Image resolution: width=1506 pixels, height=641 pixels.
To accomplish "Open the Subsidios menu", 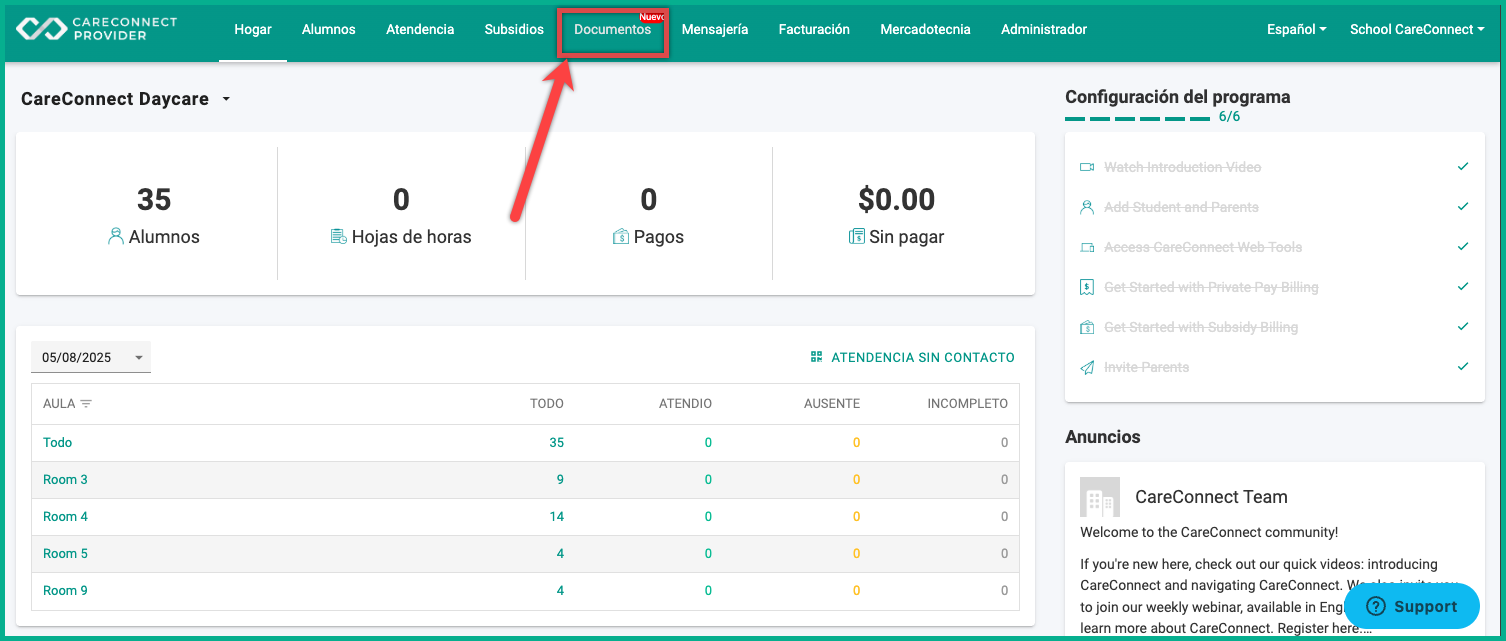I will tap(514, 29).
